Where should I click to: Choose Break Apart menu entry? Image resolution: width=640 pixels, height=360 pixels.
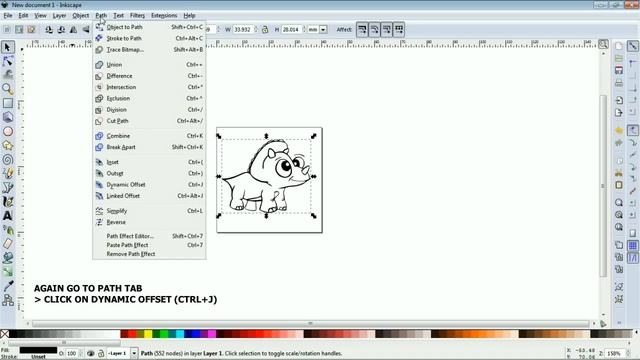(x=149, y=147)
